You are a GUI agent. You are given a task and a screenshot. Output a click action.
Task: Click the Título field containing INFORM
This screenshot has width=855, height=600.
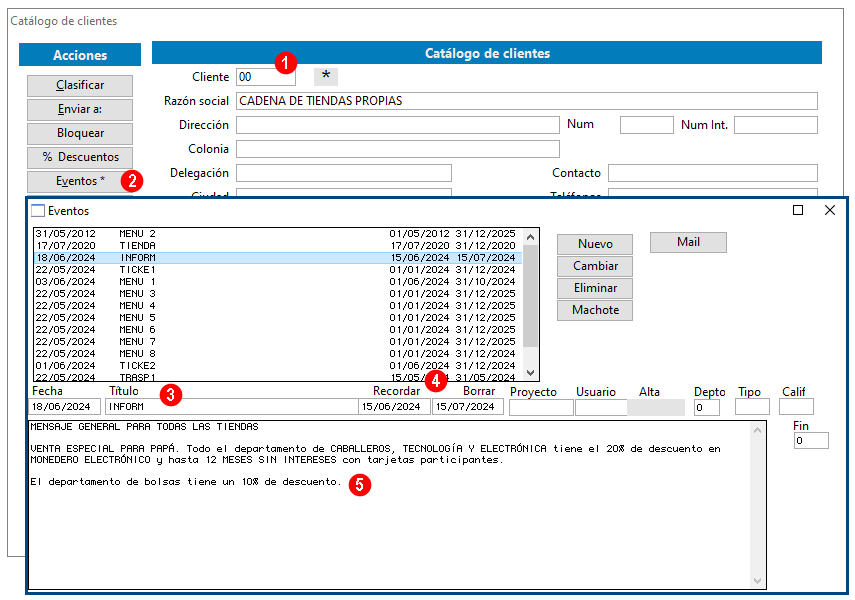[x=232, y=407]
